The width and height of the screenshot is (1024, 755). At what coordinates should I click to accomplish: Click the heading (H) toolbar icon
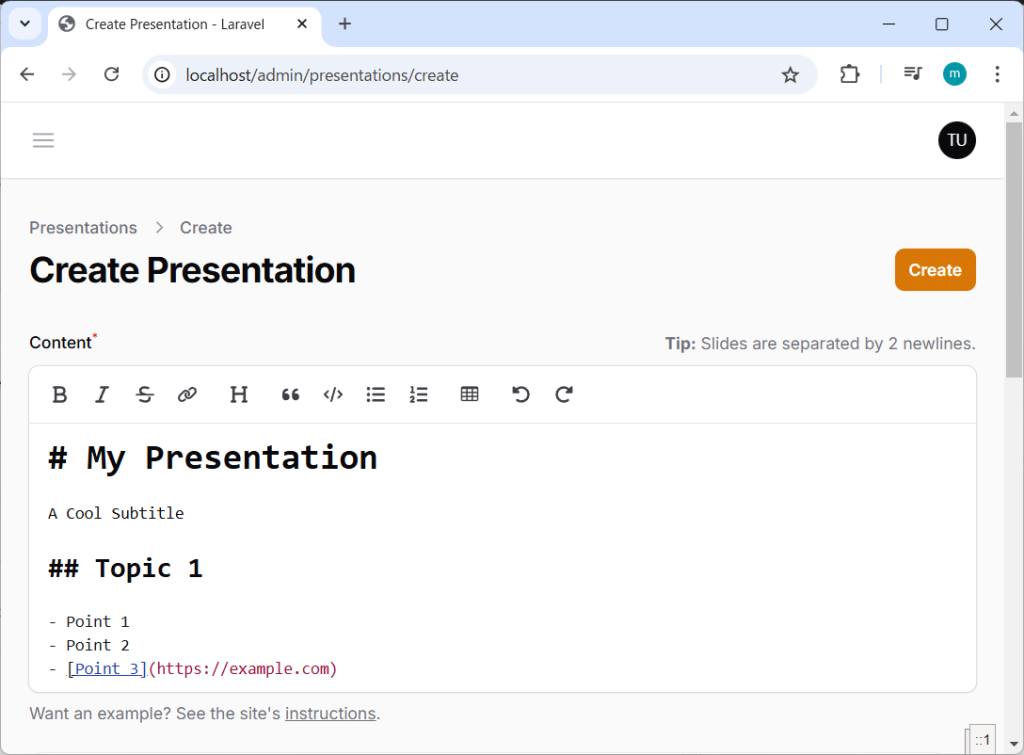(x=239, y=395)
